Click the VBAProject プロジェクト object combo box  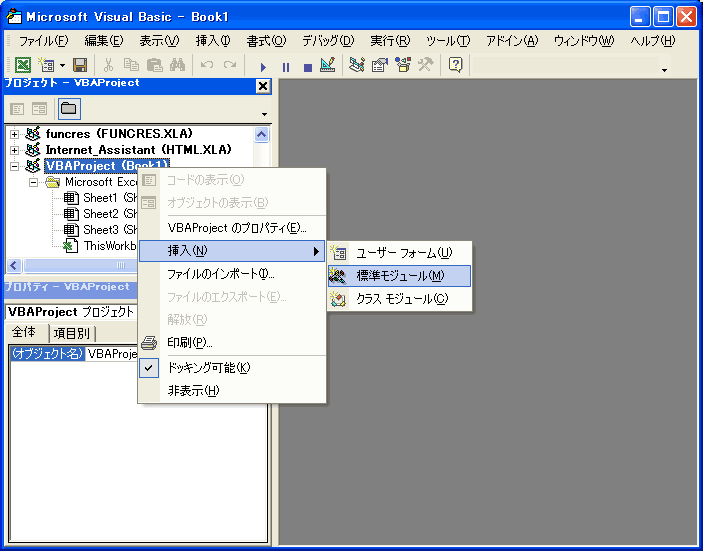point(72,312)
